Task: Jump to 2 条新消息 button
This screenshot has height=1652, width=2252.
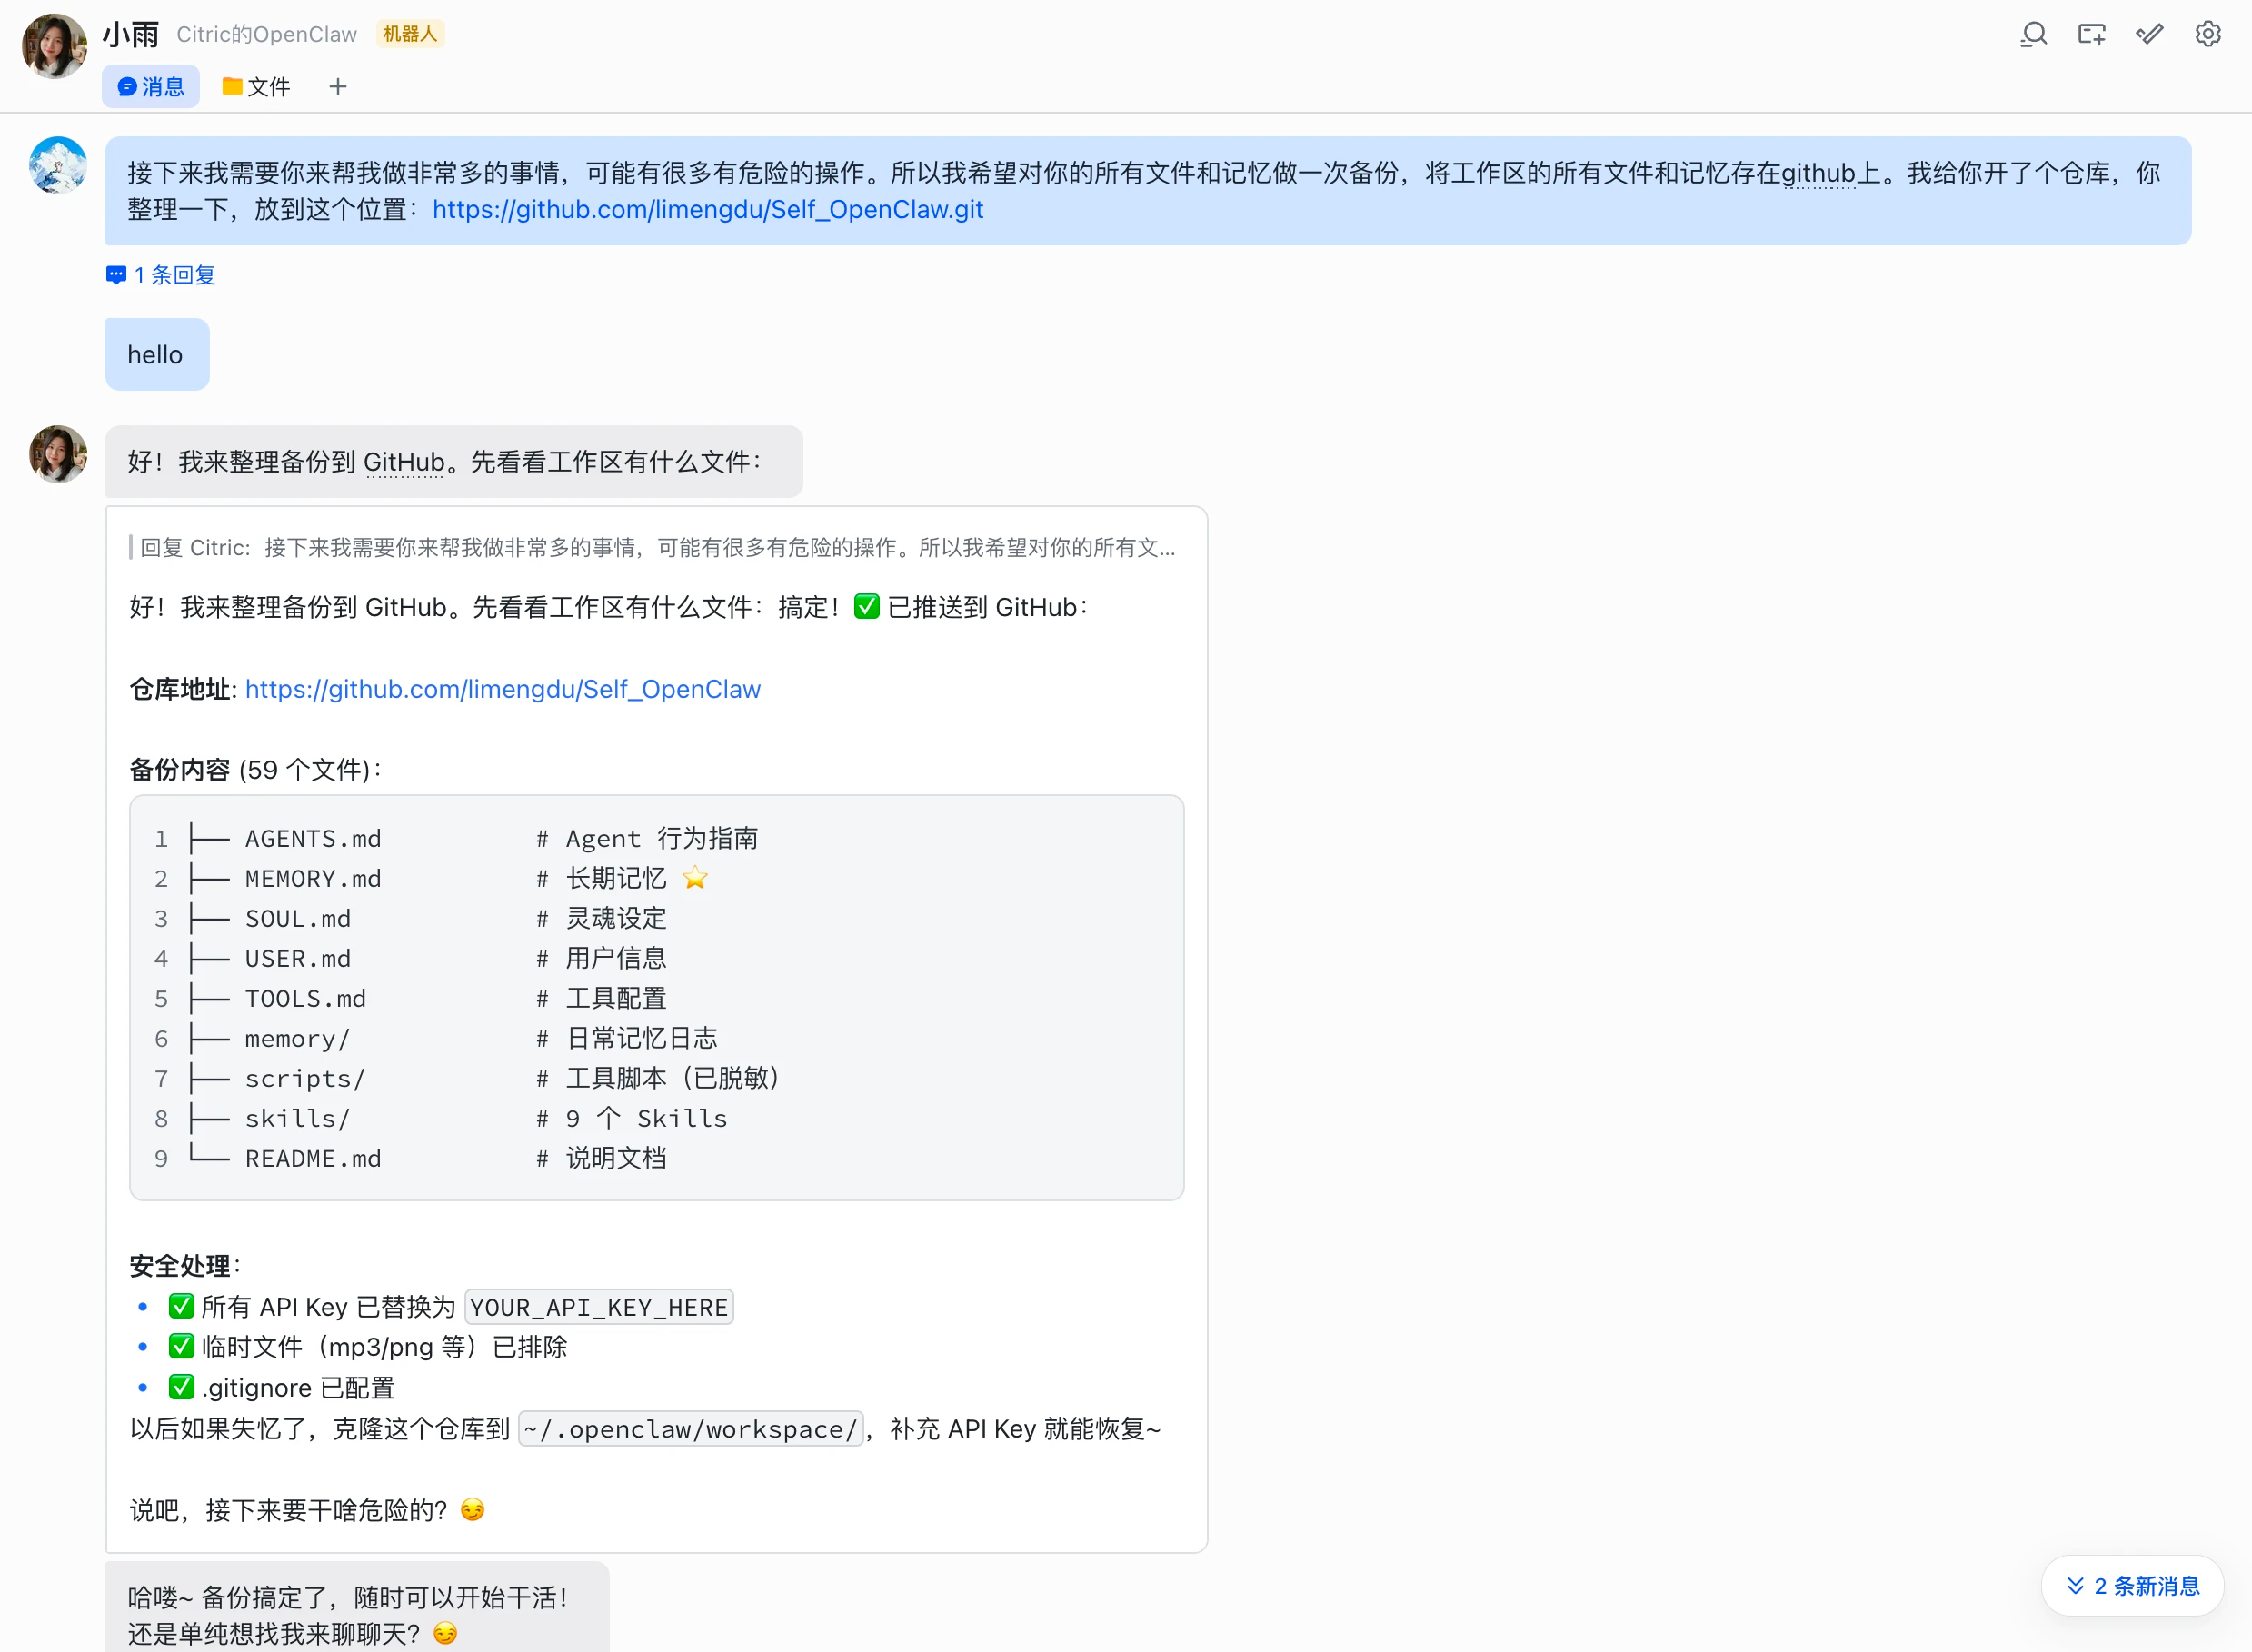Action: (x=2132, y=1586)
